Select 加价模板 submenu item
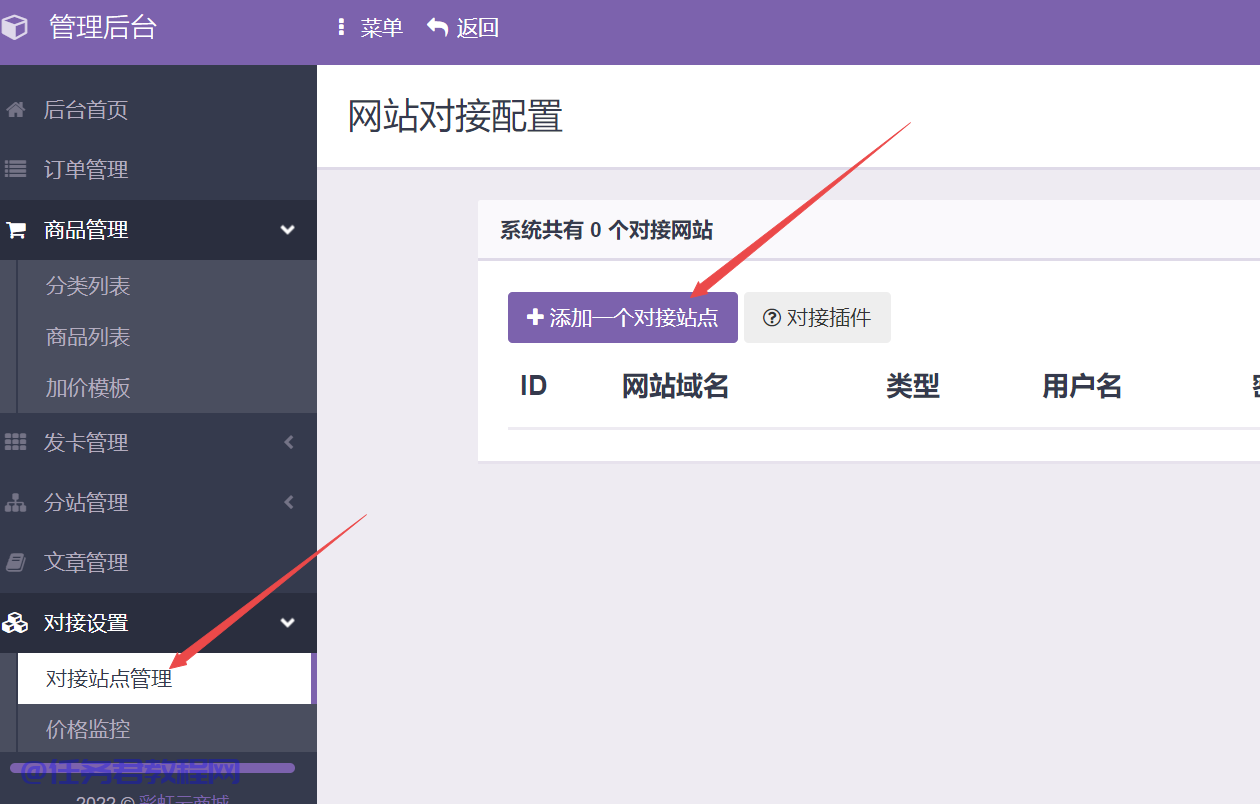 (88, 388)
